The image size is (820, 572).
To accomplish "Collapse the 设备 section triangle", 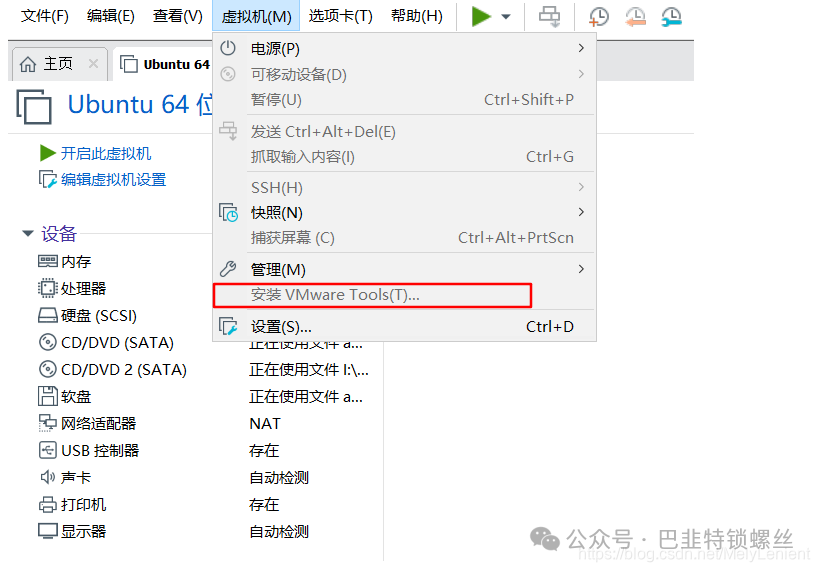I will (28, 234).
